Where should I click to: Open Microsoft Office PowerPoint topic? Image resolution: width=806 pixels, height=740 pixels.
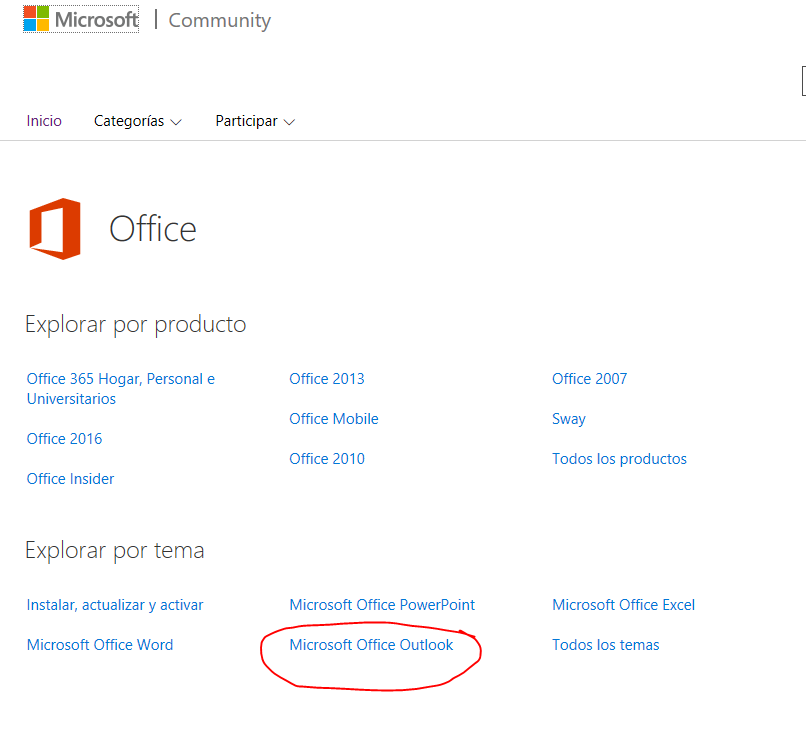[382, 605]
